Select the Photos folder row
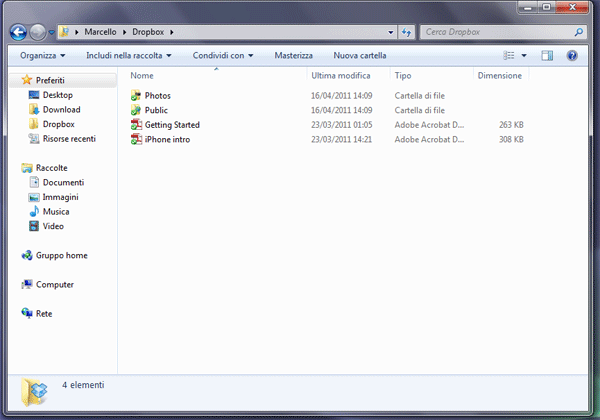 (327, 96)
